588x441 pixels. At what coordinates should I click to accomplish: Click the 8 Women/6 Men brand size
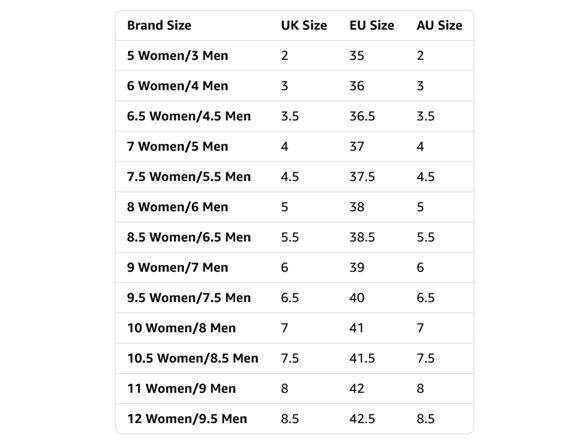click(177, 207)
